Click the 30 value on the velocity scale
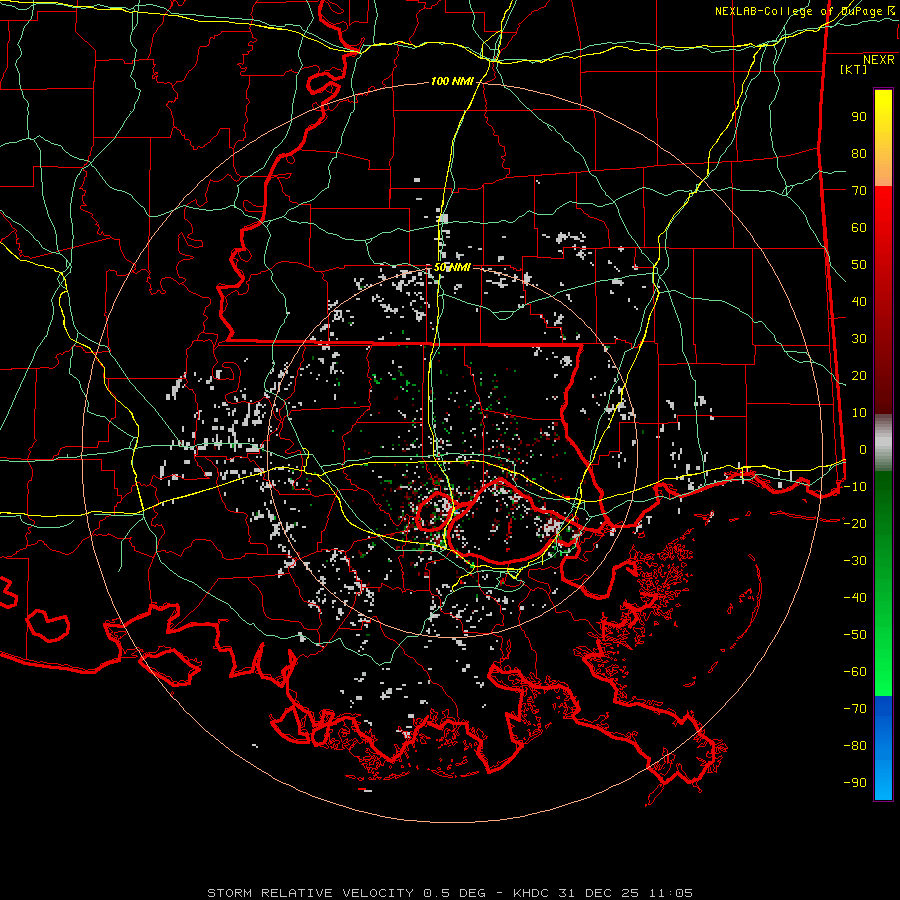 859,339
